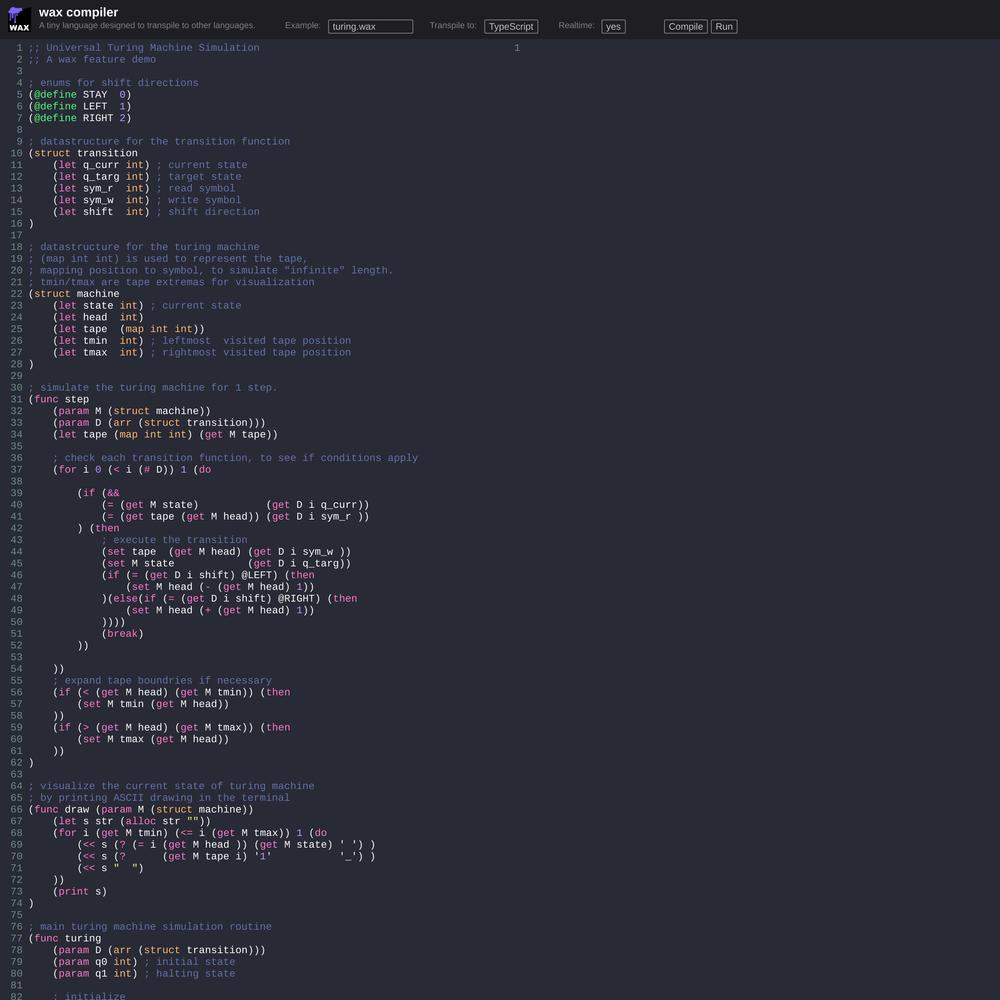This screenshot has width=1000, height=1000.
Task: Click the "(if (&&" line
Action: coord(98,493)
